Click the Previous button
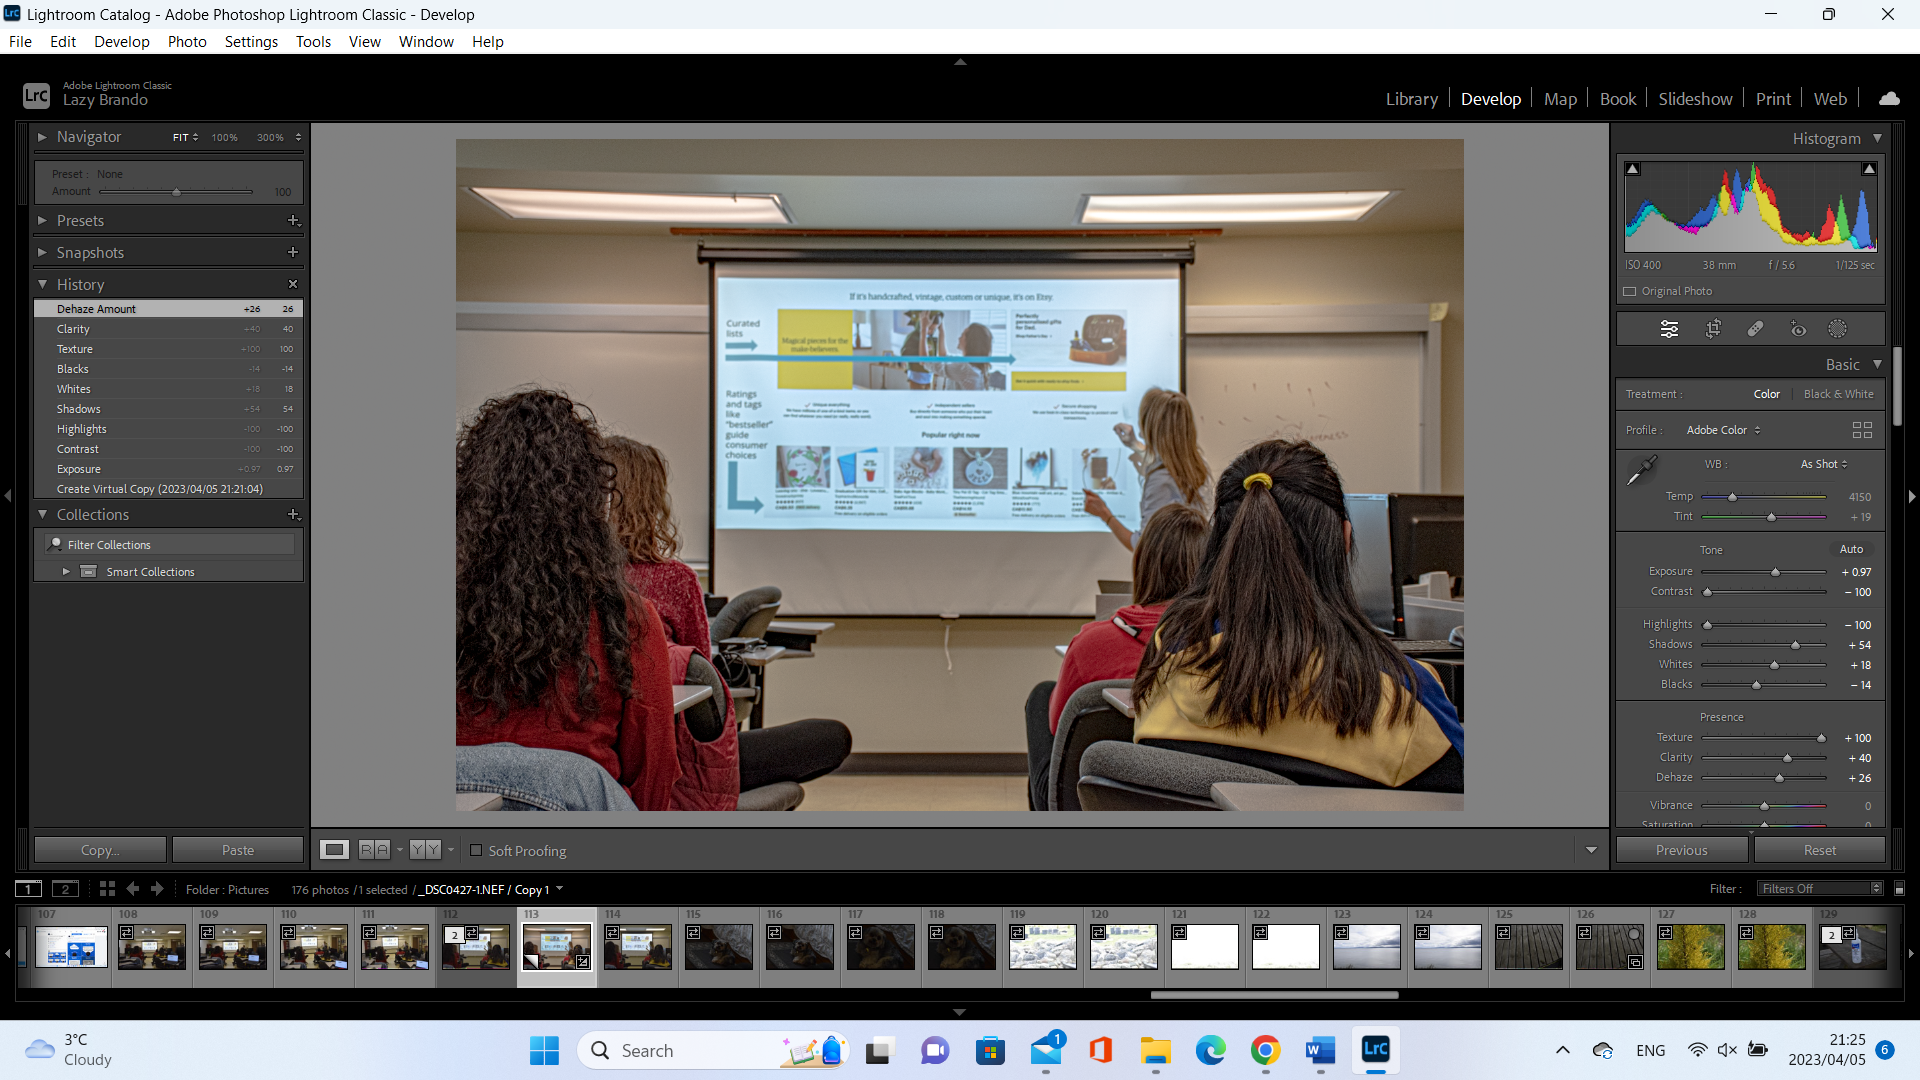Viewport: 1920px width, 1080px height. click(1681, 850)
